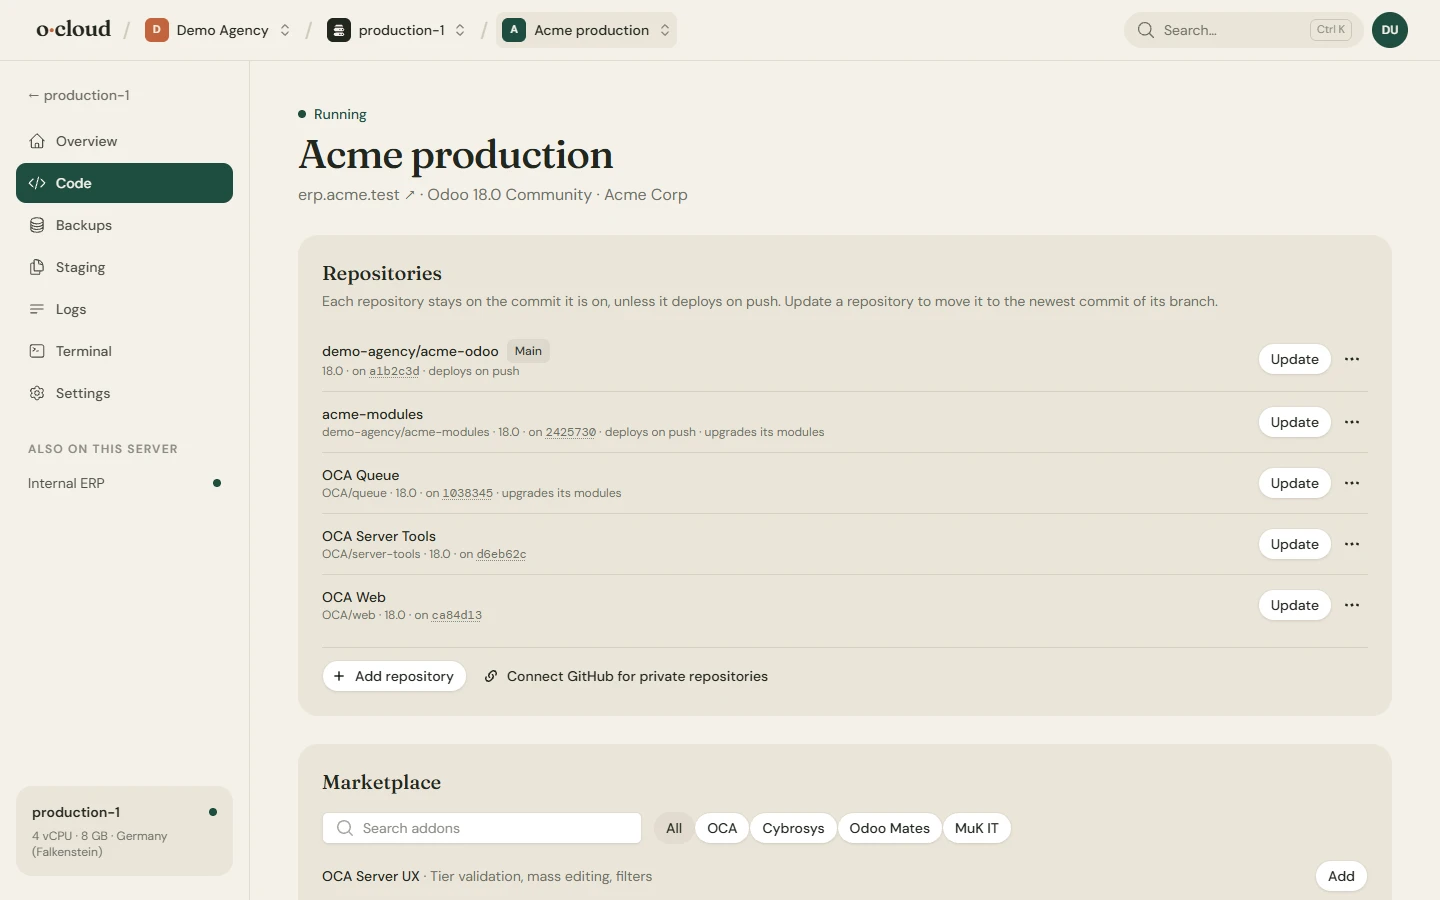Screen dimensions: 1440x900
Task: Open Logs in the sidebar
Action: coord(124,309)
